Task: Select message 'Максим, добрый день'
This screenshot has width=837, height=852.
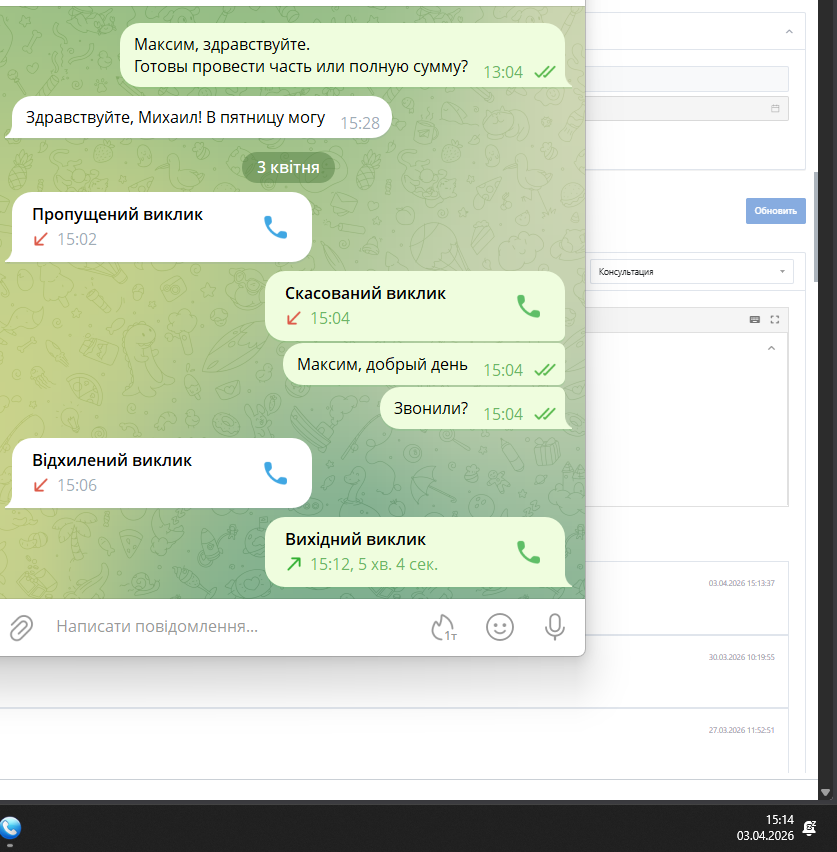Action: [424, 364]
